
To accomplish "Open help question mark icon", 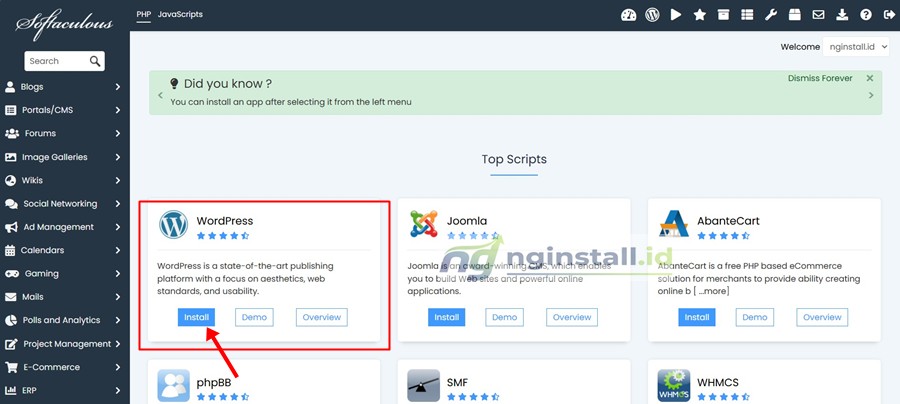I will tap(866, 15).
